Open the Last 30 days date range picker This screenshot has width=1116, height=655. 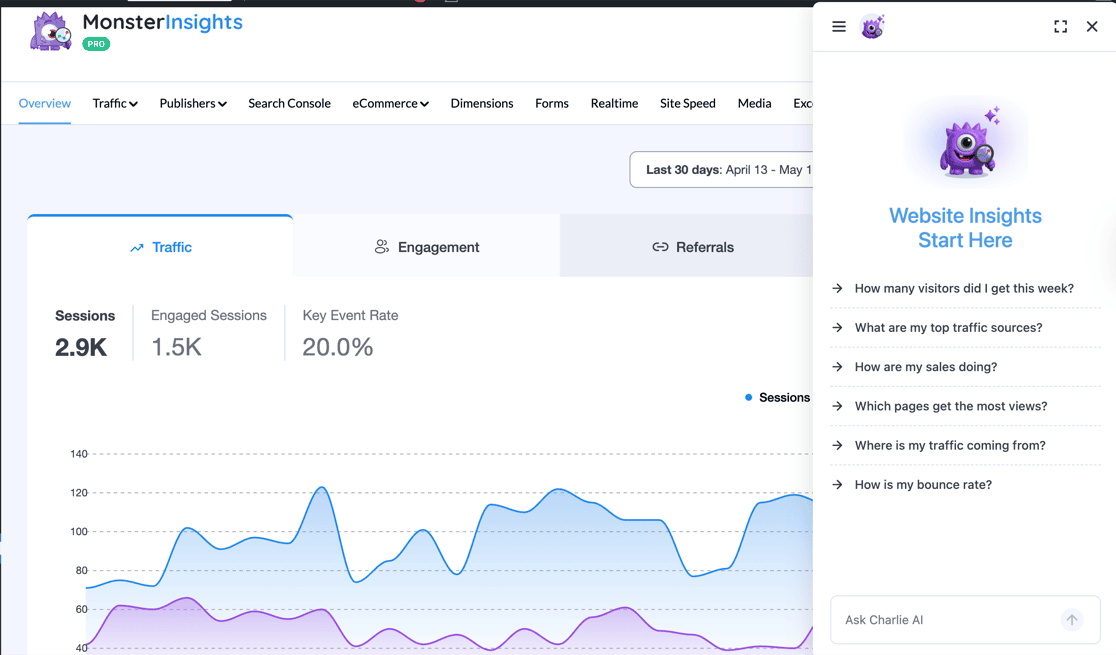pyautogui.click(x=721, y=169)
